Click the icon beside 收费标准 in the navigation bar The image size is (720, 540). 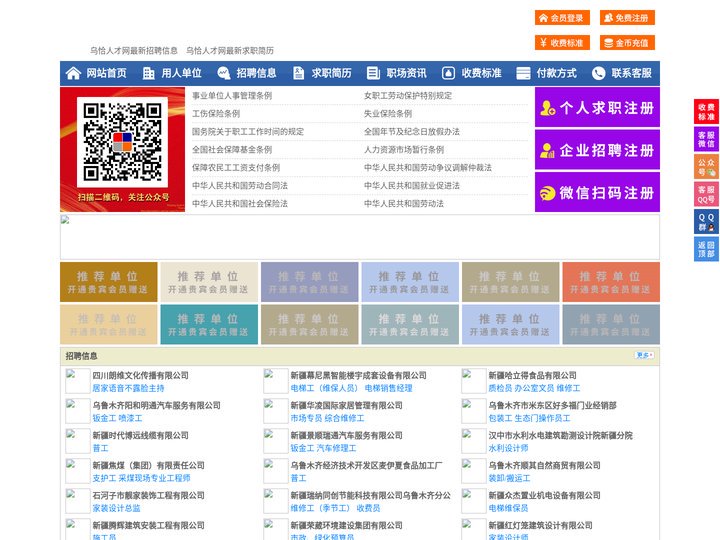448,73
